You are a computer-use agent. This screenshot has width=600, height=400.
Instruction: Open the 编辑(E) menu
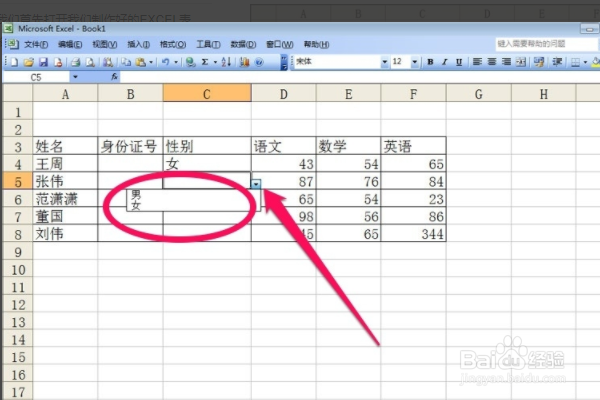pyautogui.click(x=70, y=44)
